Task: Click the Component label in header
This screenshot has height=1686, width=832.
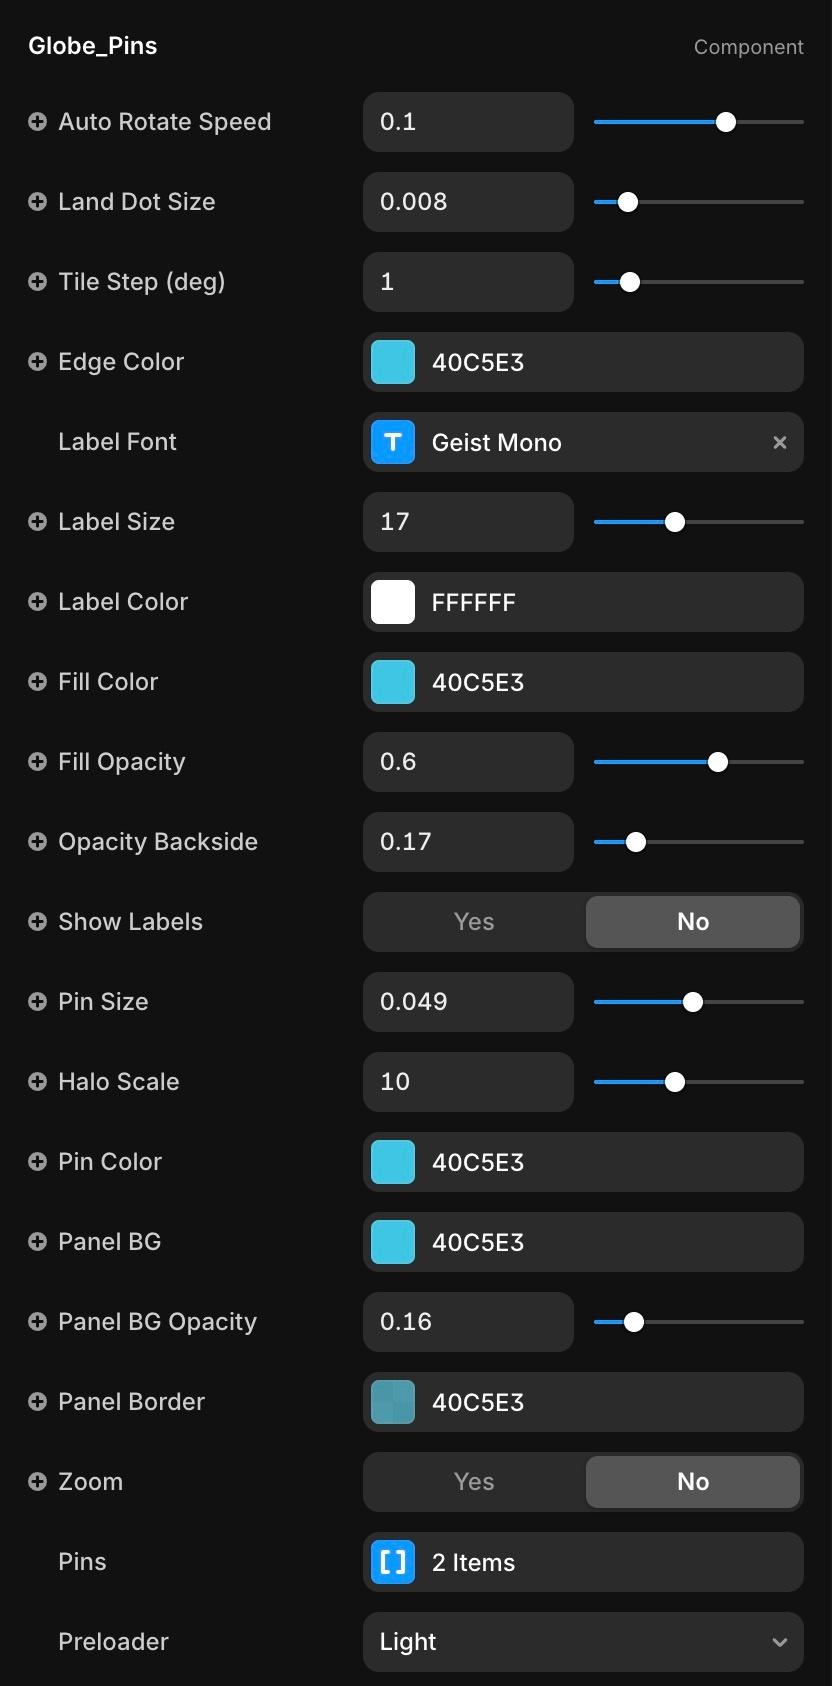Action: point(748,47)
